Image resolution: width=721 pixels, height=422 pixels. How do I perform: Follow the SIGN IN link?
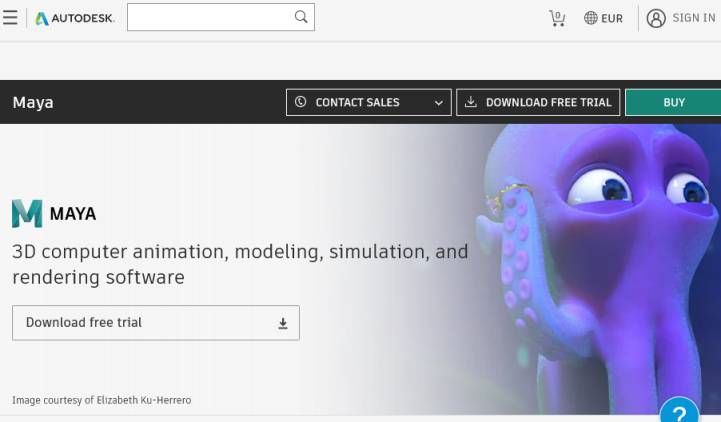(x=693, y=18)
